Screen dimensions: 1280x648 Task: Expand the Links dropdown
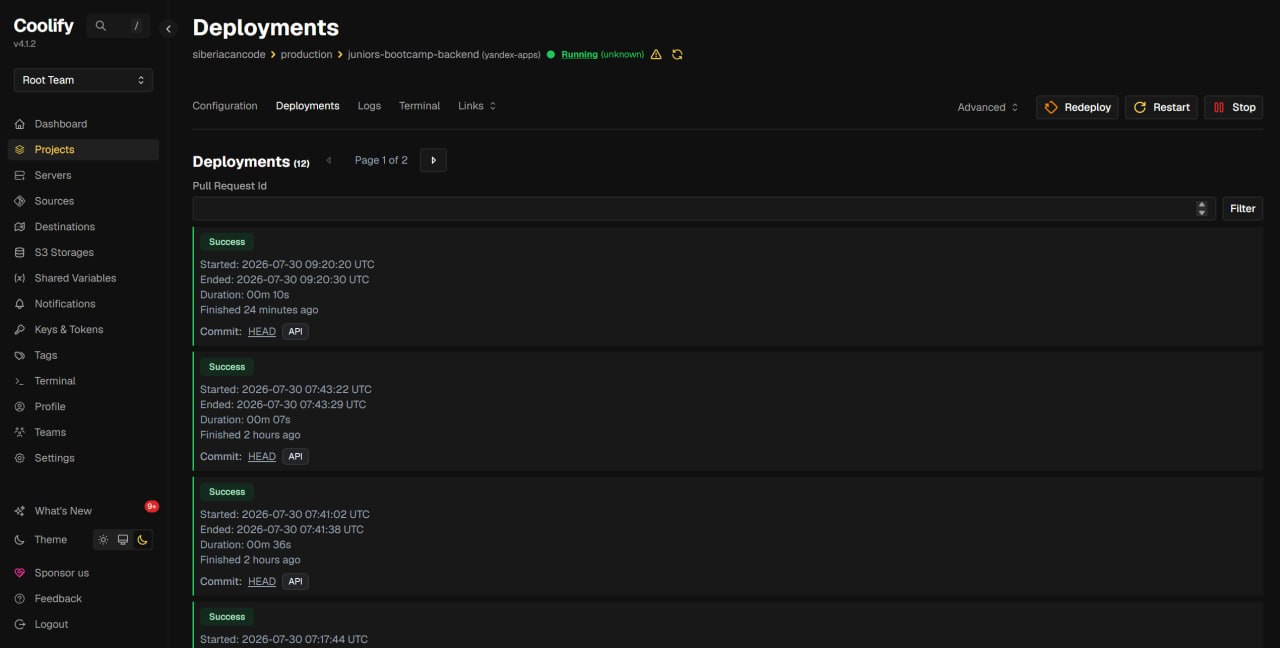(x=477, y=106)
